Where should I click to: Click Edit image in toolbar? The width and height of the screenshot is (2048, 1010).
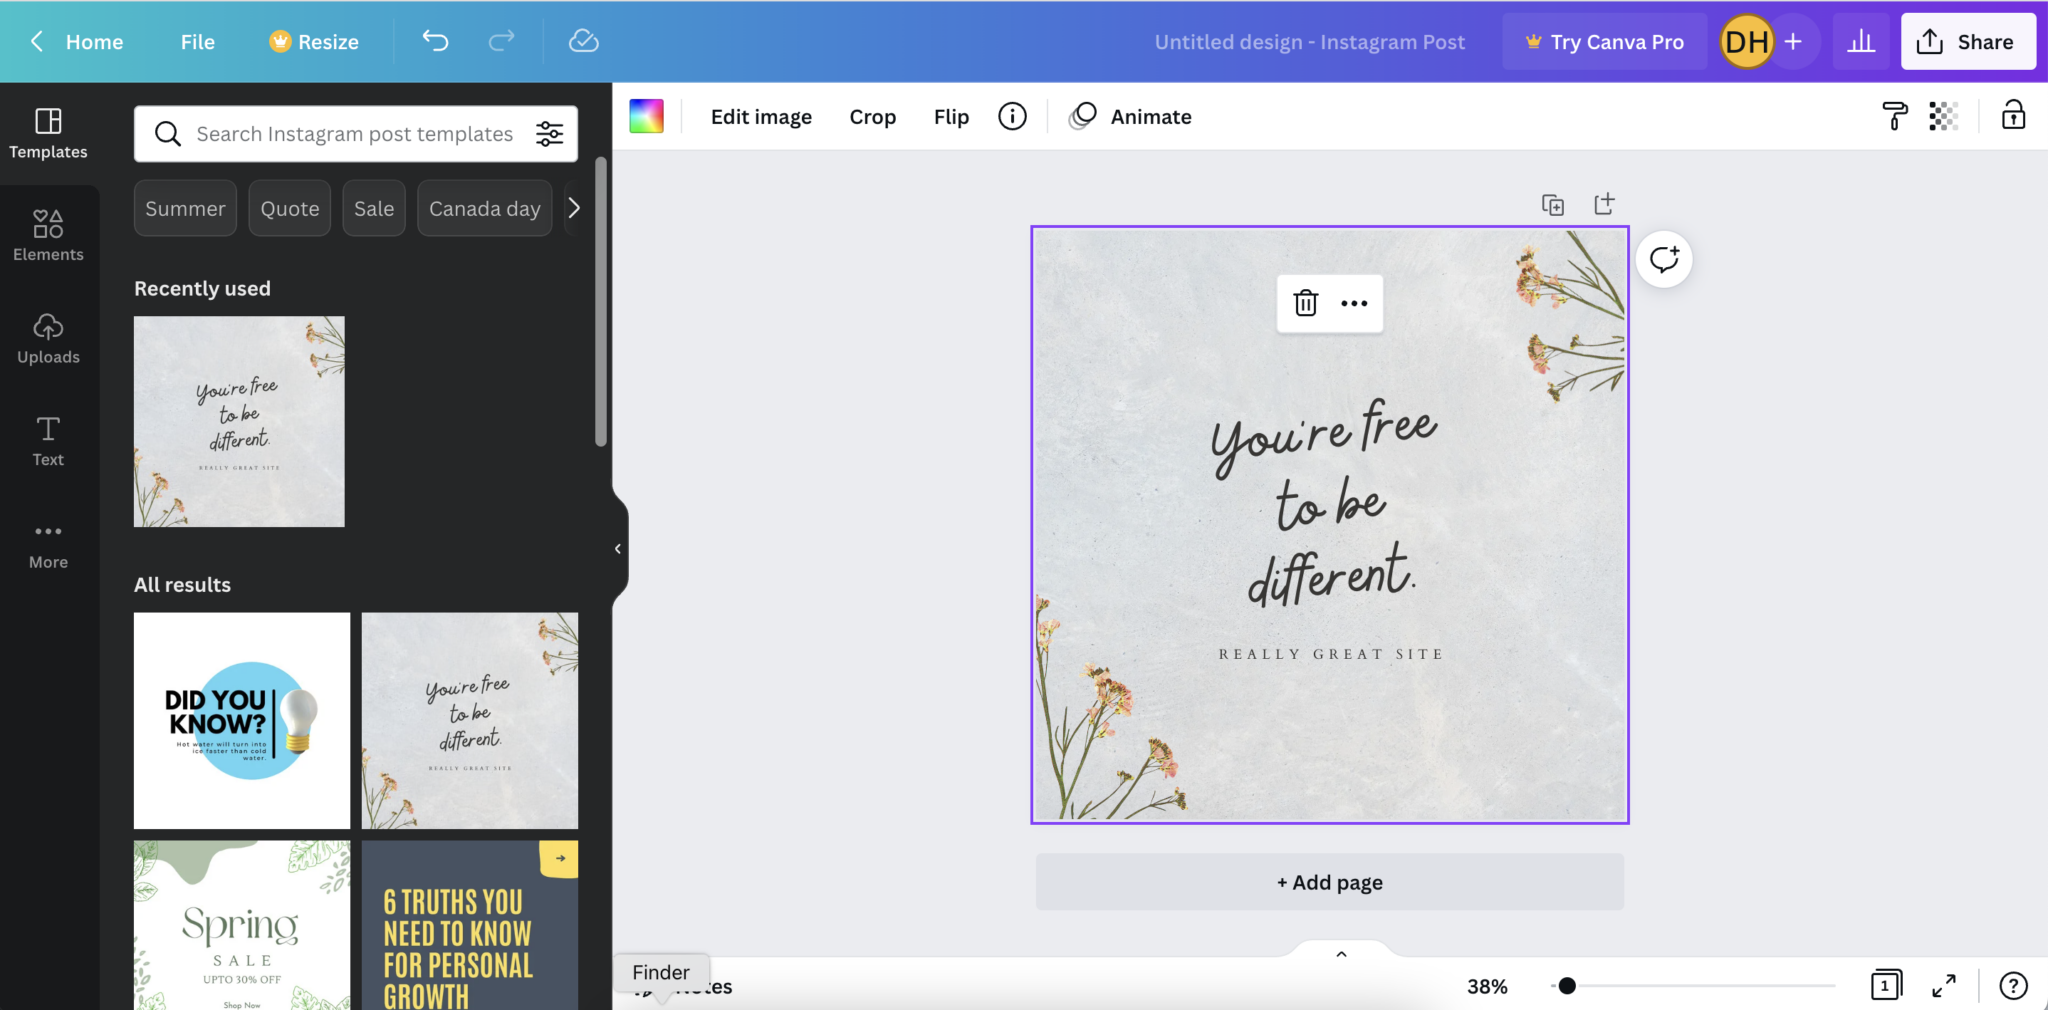pos(761,117)
